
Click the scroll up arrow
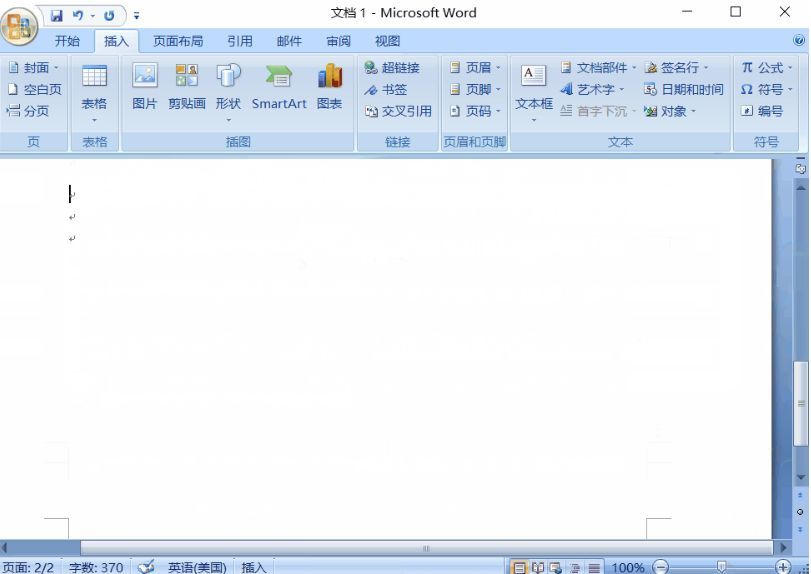(801, 187)
